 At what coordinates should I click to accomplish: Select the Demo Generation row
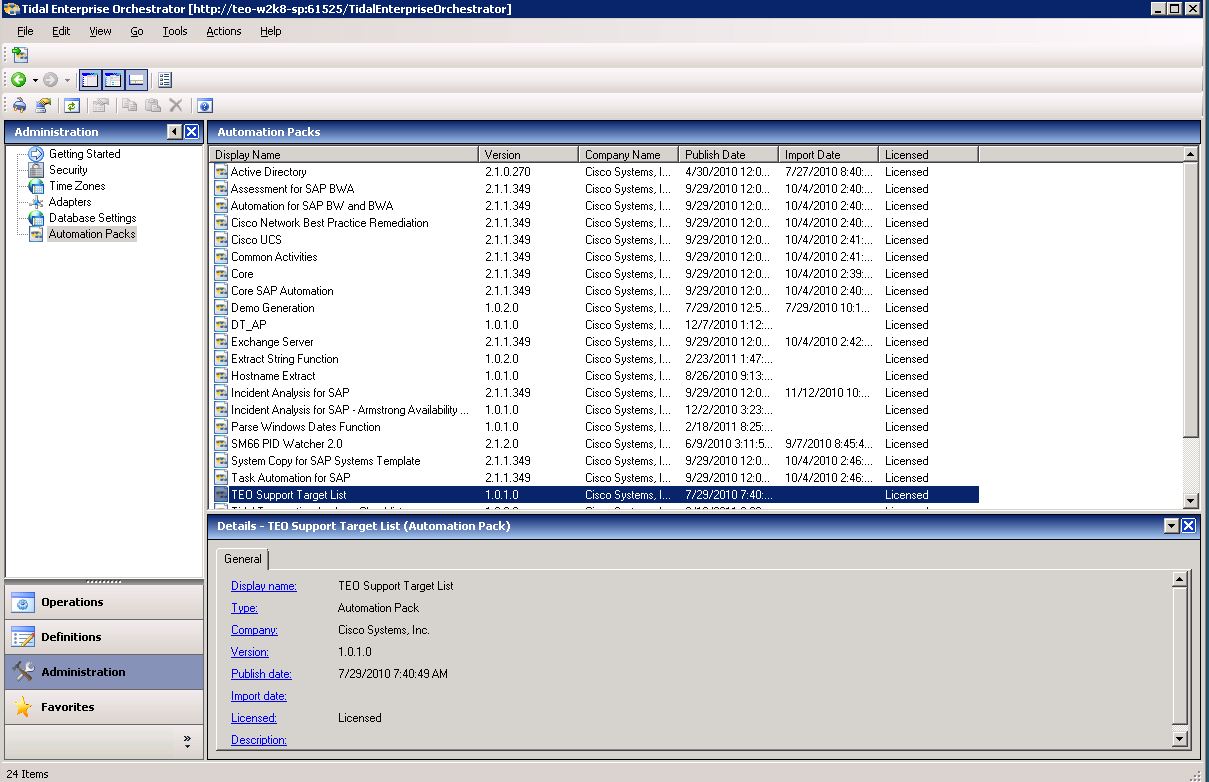tap(594, 308)
